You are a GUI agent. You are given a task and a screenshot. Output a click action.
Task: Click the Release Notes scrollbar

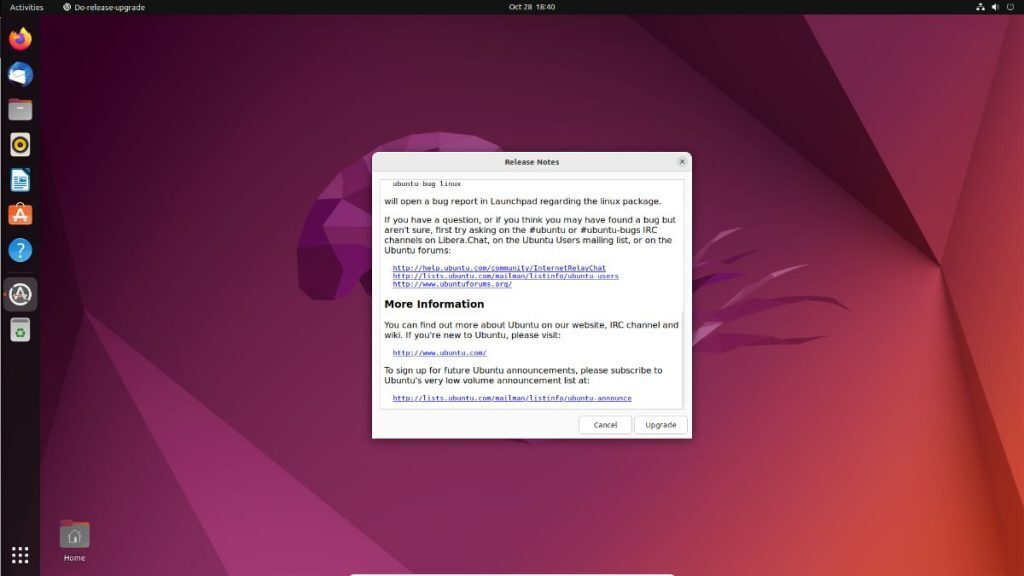[x=682, y=290]
